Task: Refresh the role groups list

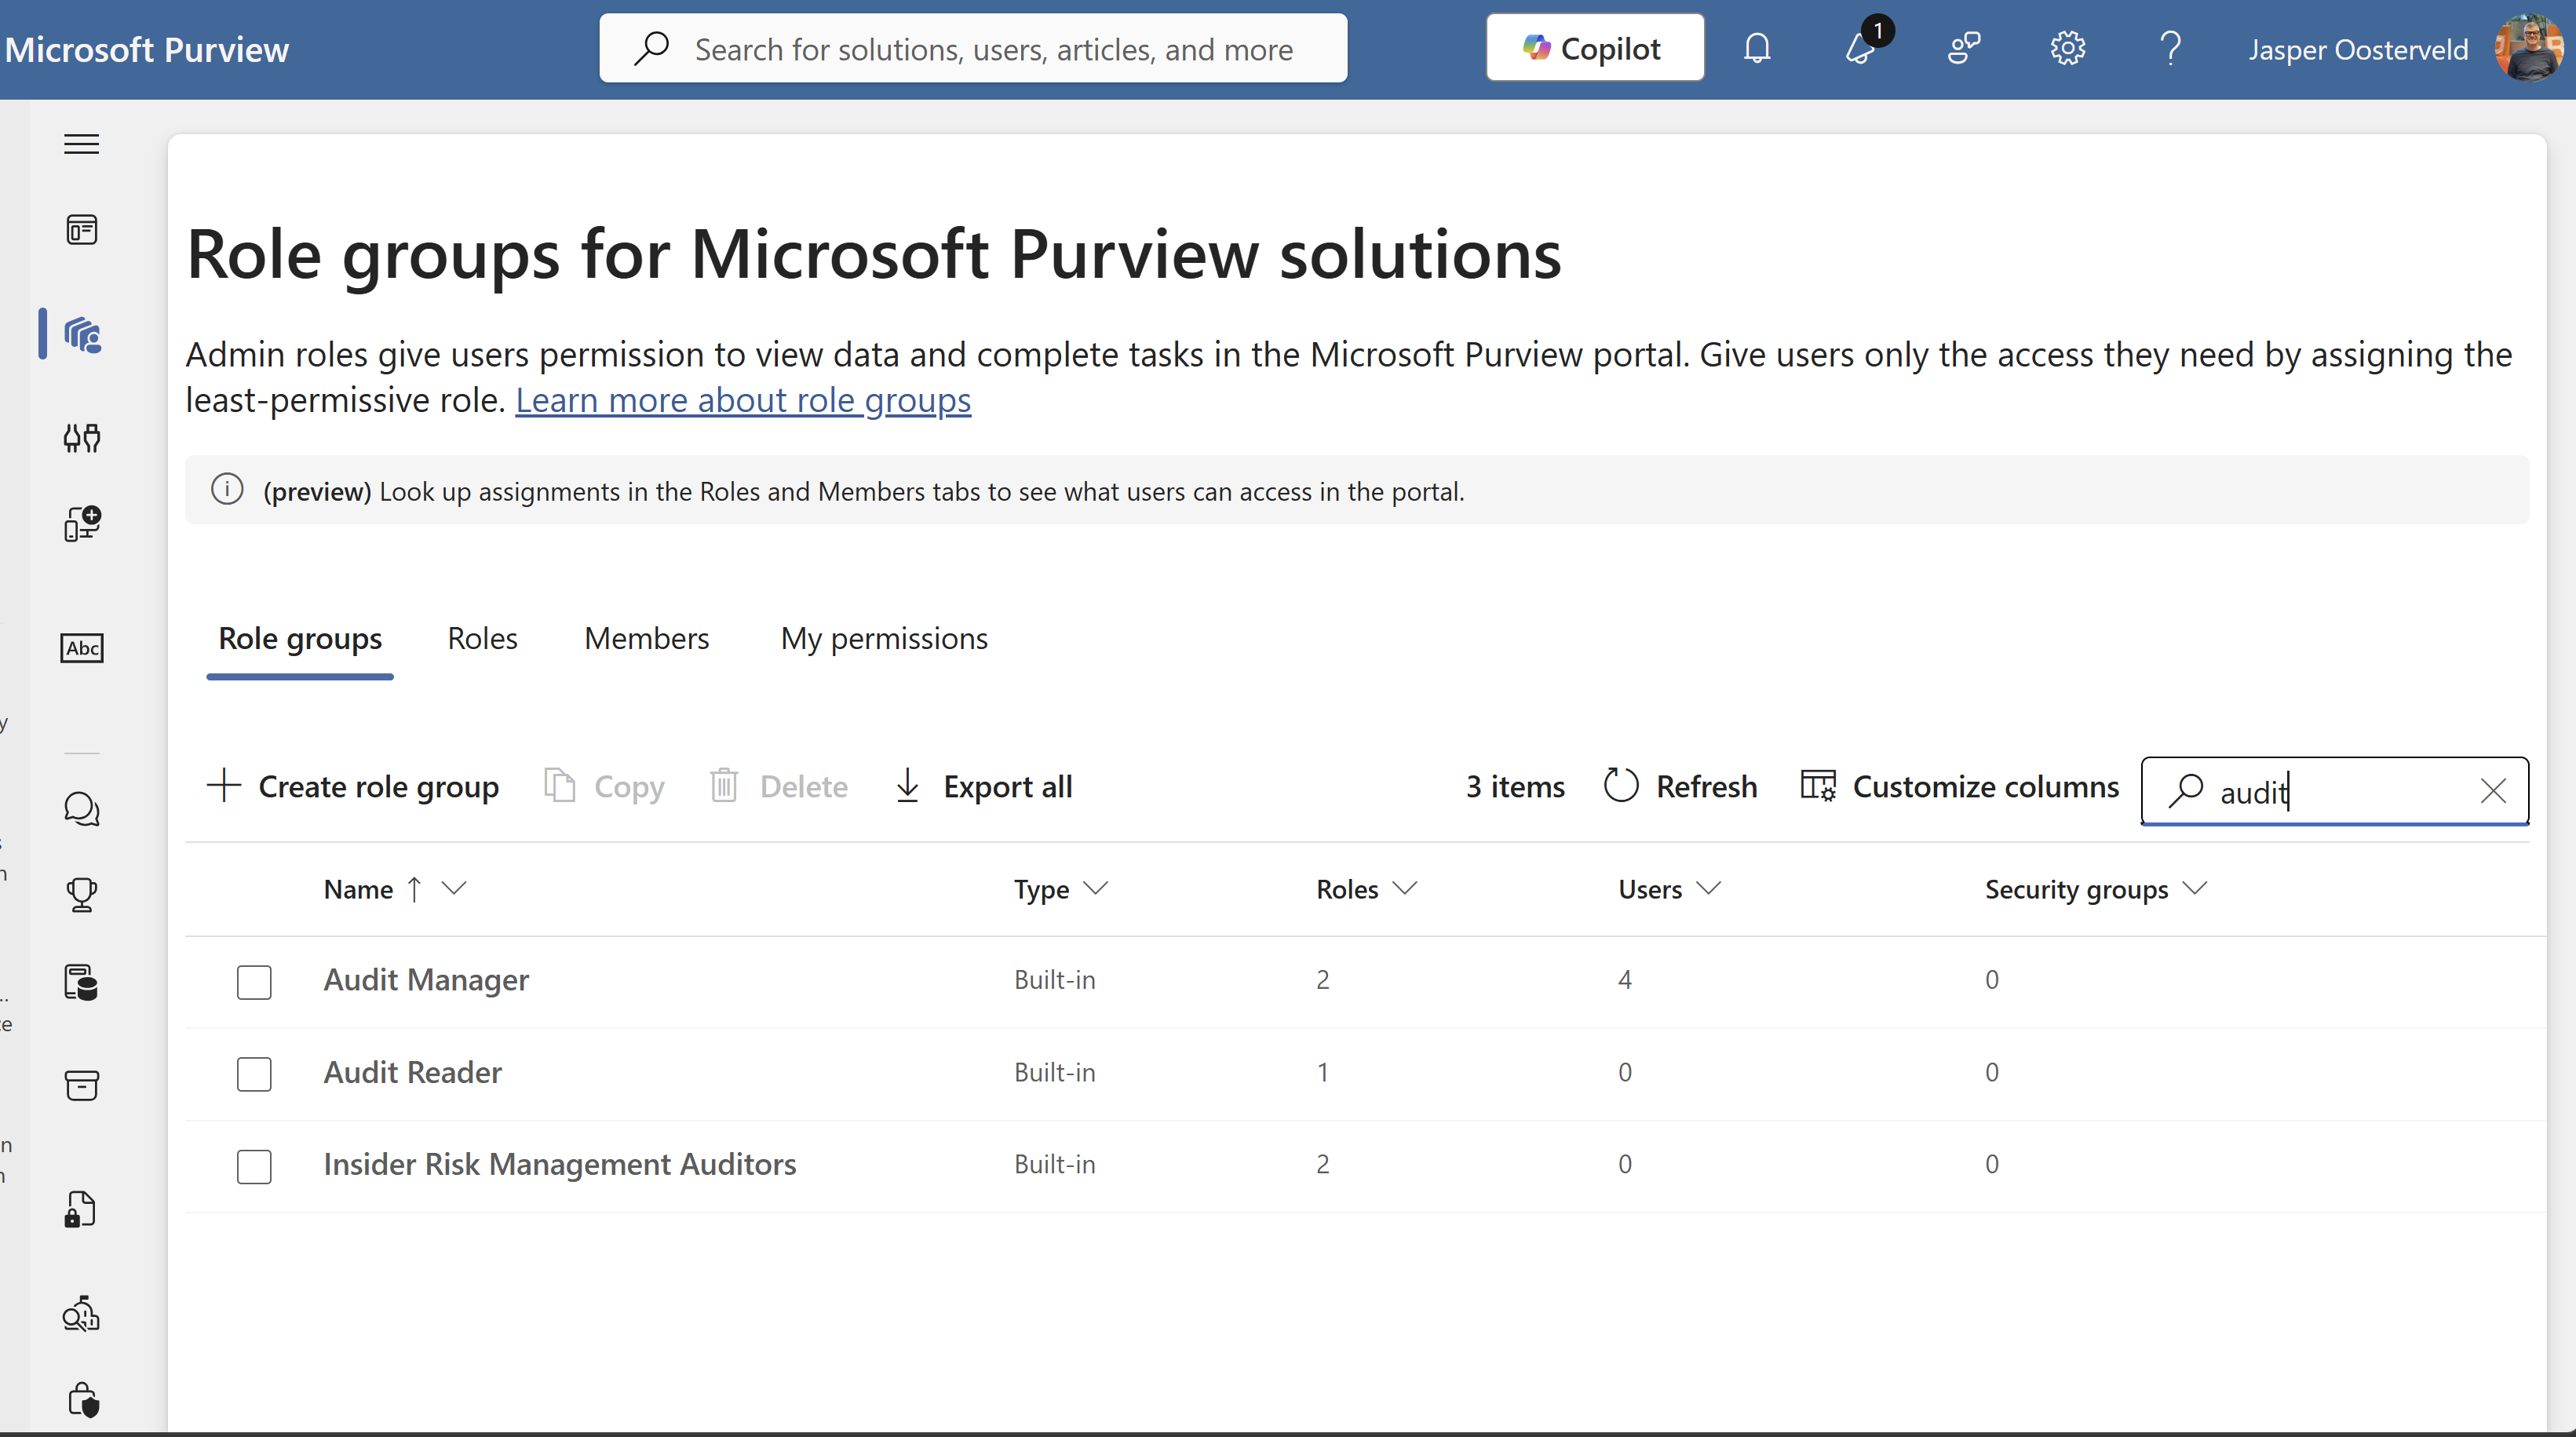Action: coord(1680,787)
